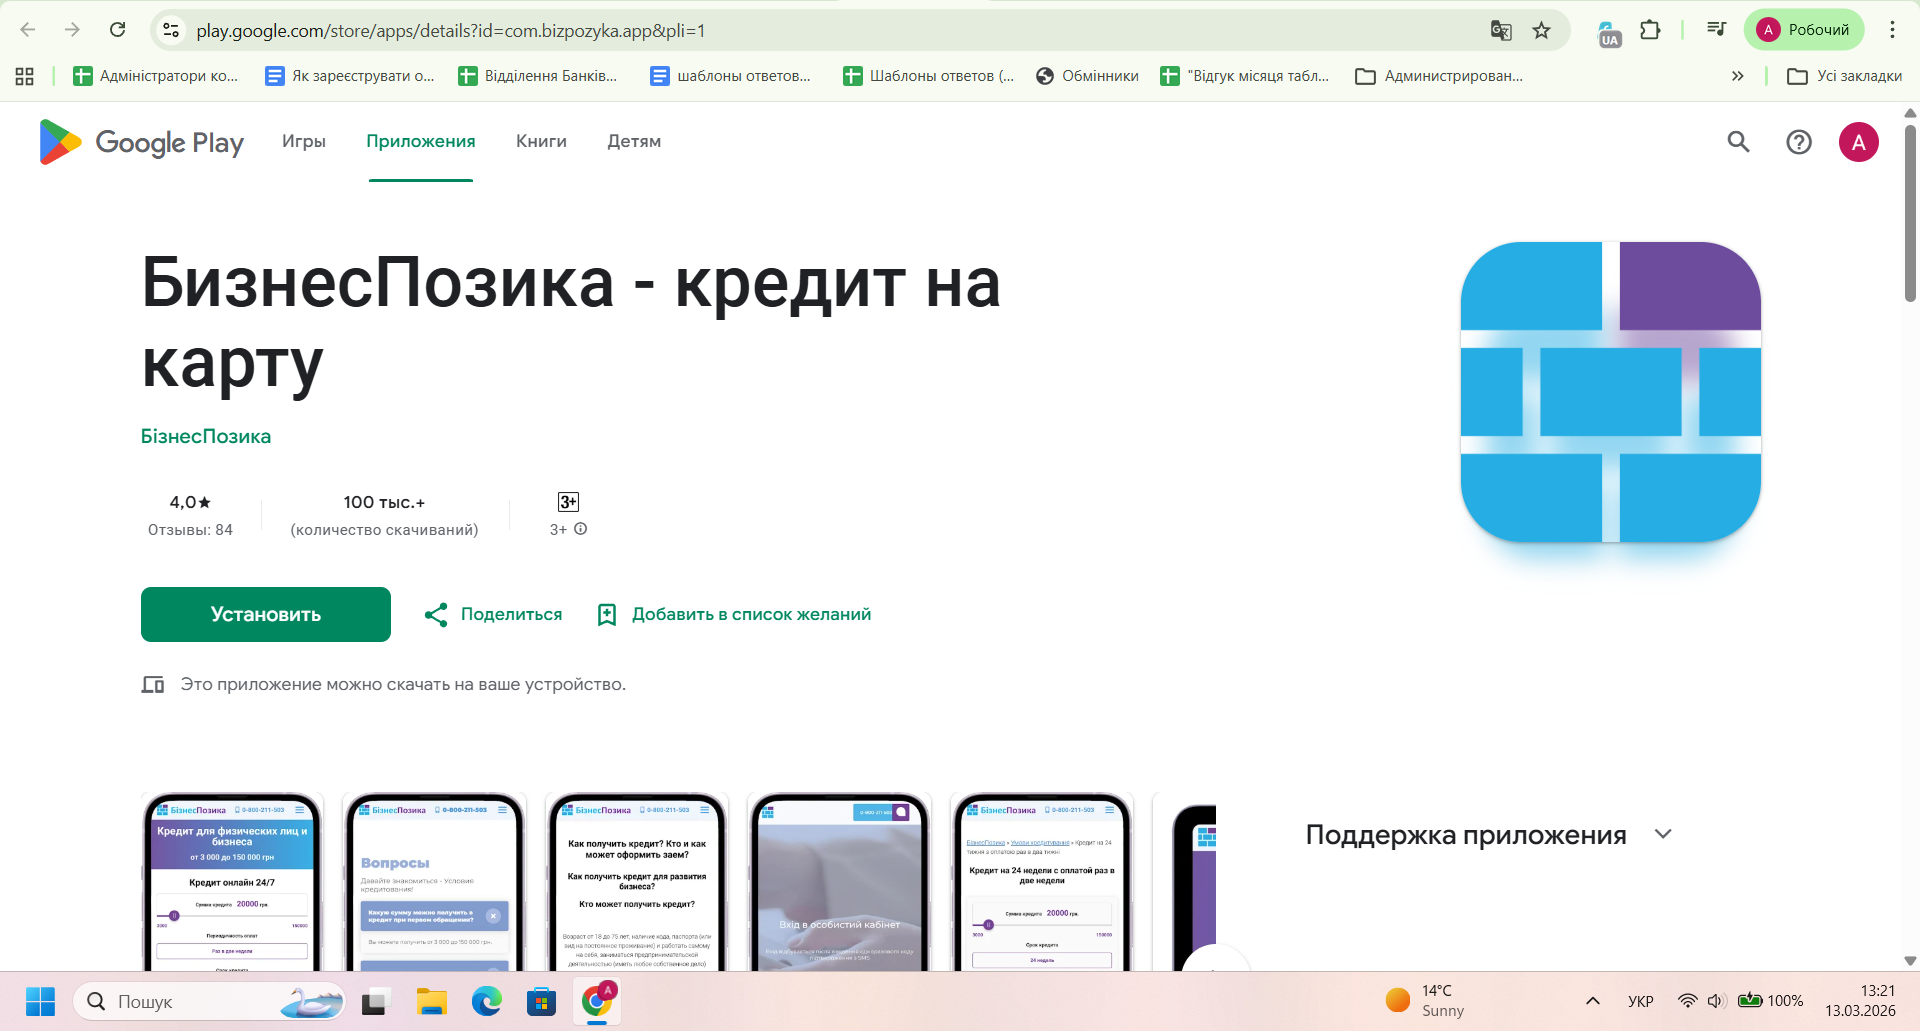Image resolution: width=1920 pixels, height=1031 pixels.
Task: Open the шаблоны ответов... document bookmark
Action: [x=730, y=76]
